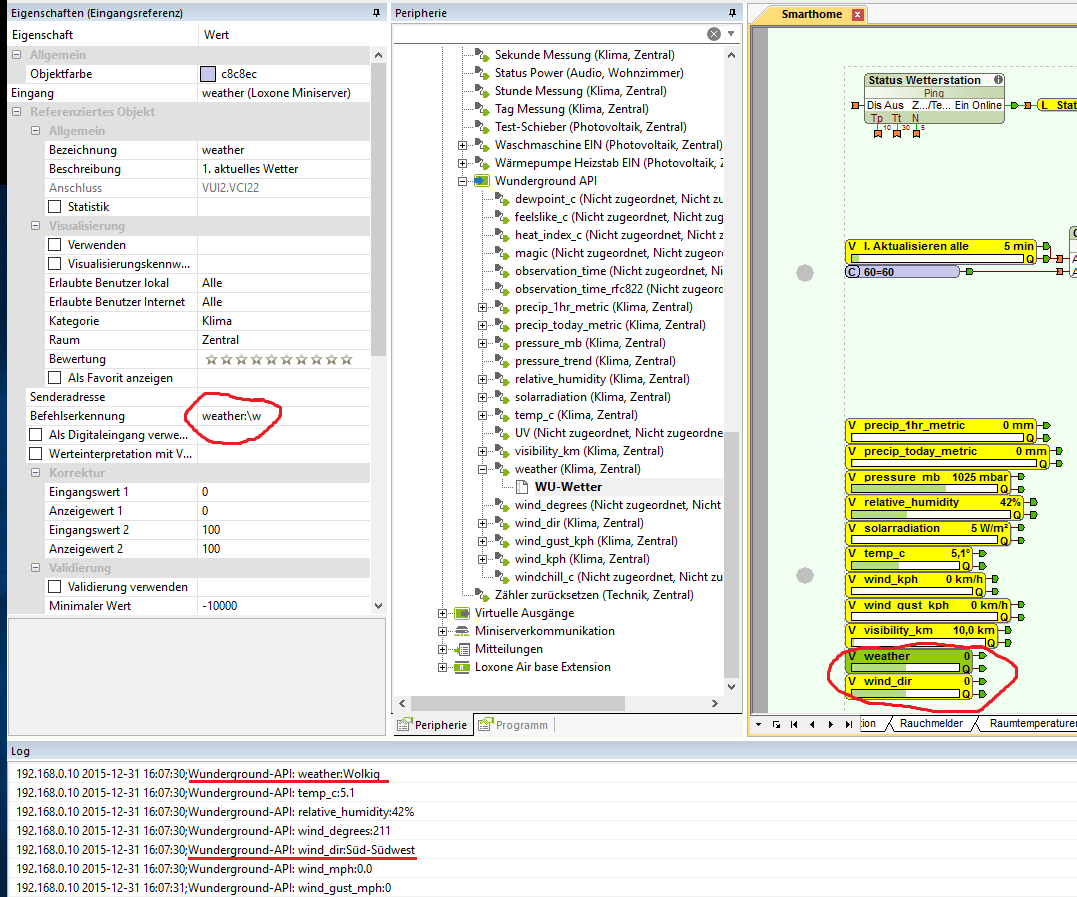The image size is (1077, 897).
Task: Clear the Peripherie search field
Action: click(x=714, y=34)
